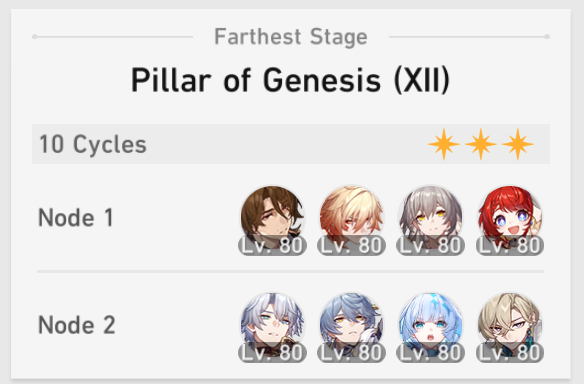
Task: Click Lv. 80 badge under red-haired avatar
Action: tap(510, 245)
